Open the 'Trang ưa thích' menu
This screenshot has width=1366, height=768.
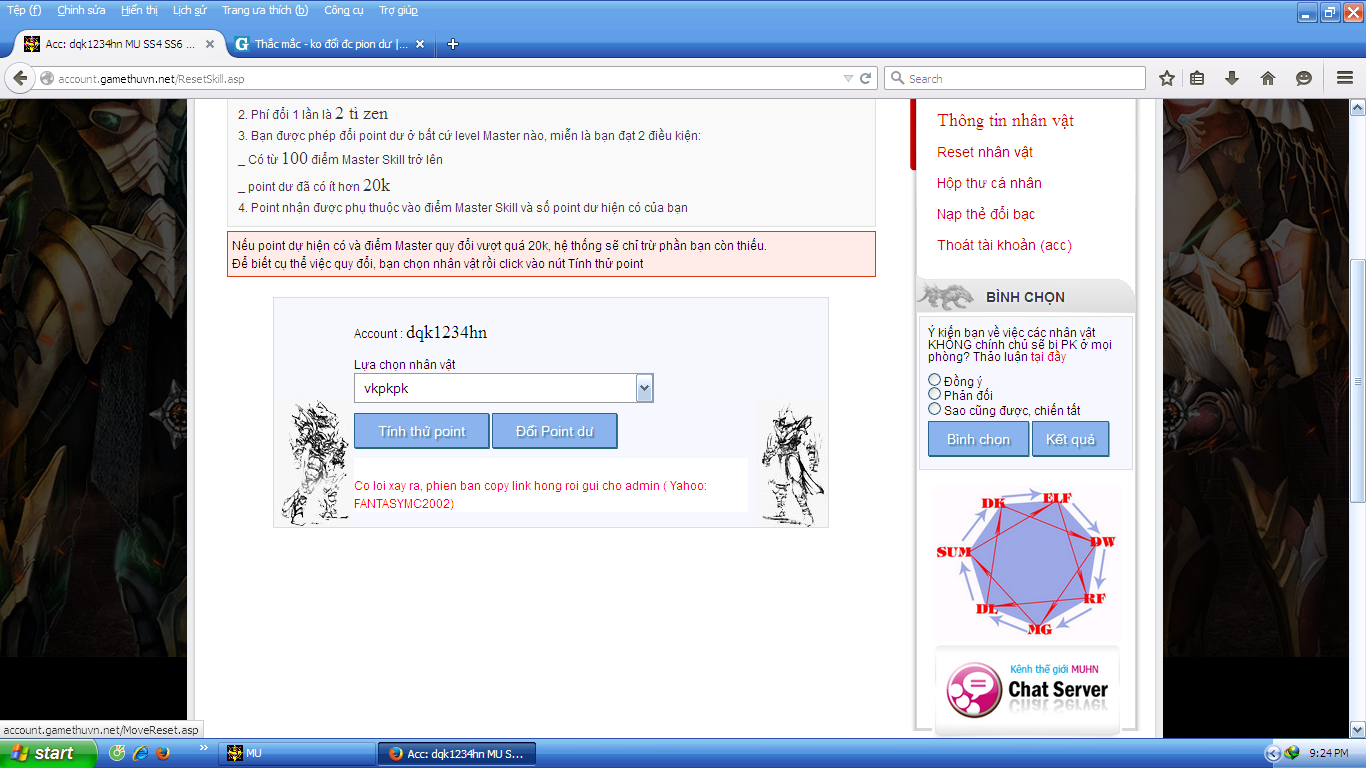[x=265, y=10]
